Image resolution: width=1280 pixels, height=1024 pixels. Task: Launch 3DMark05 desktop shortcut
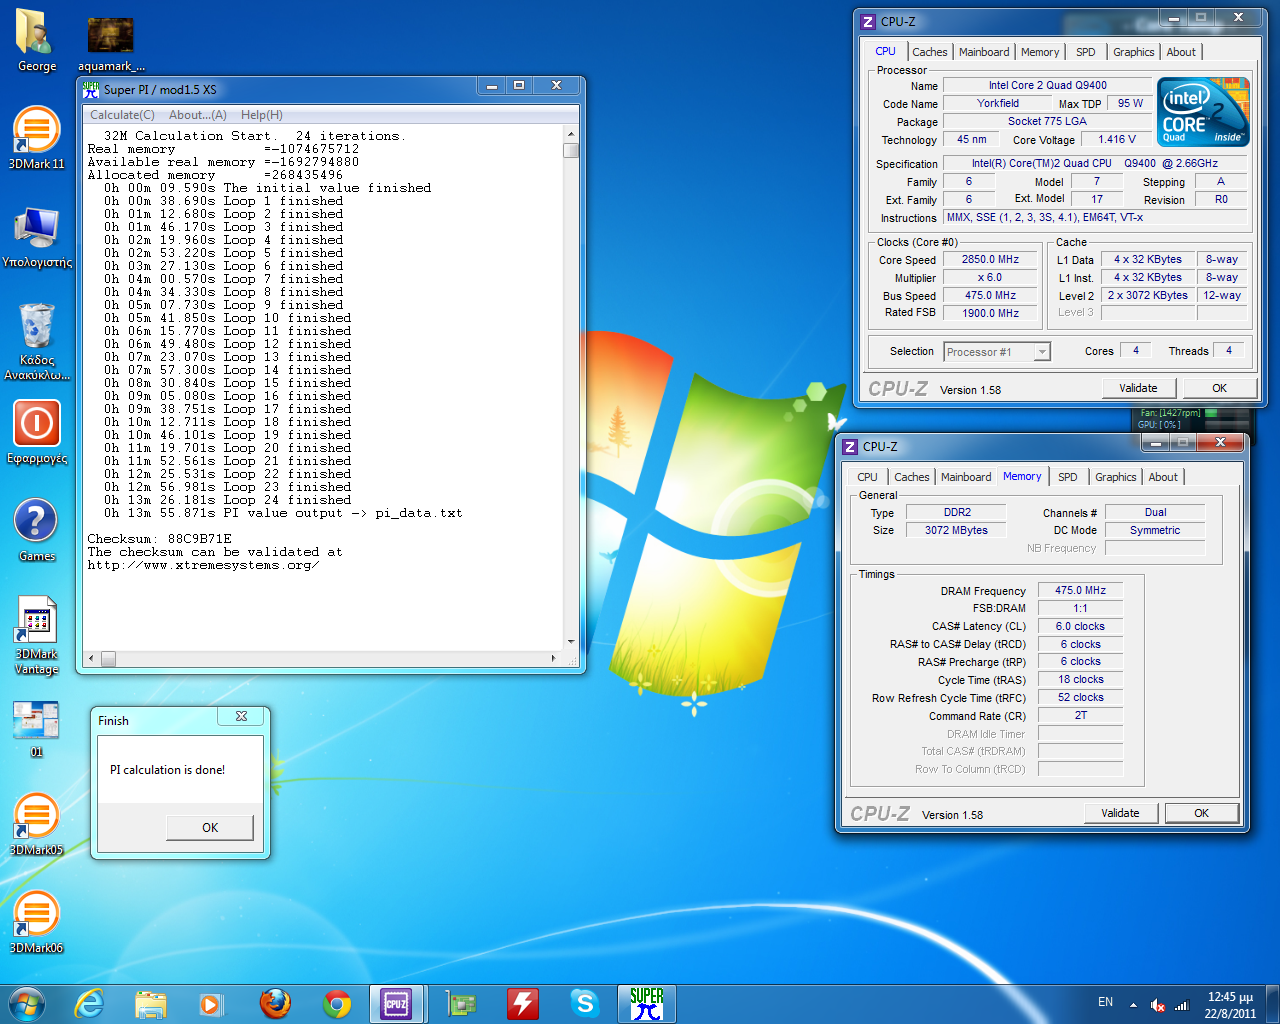point(37,824)
